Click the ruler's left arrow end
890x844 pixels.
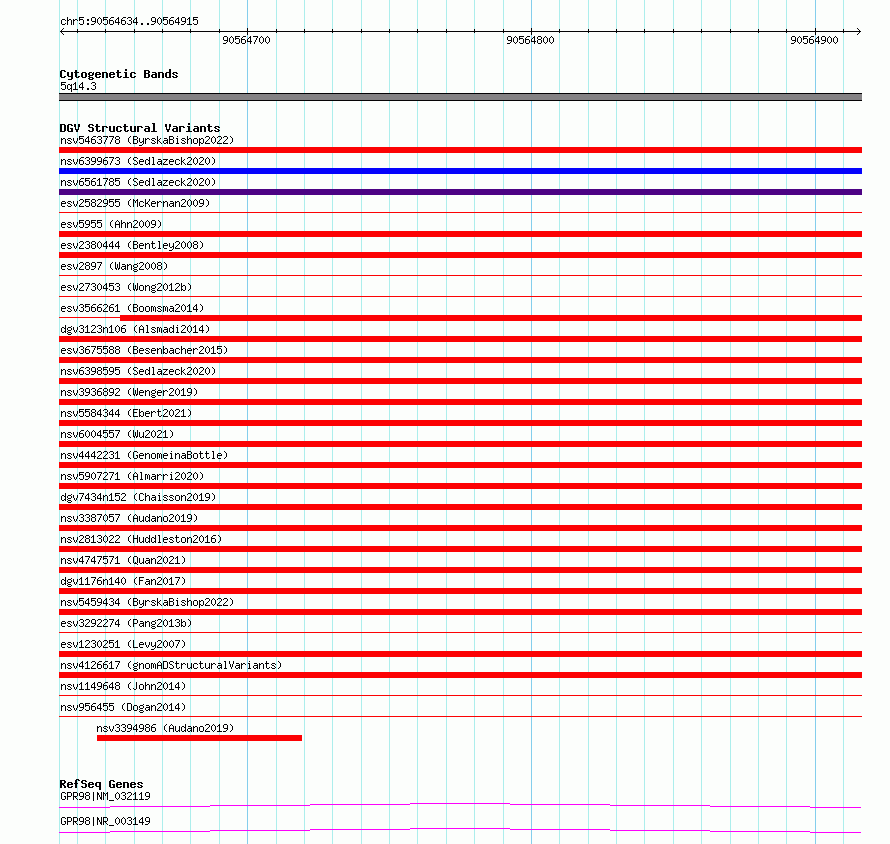[x=62, y=32]
